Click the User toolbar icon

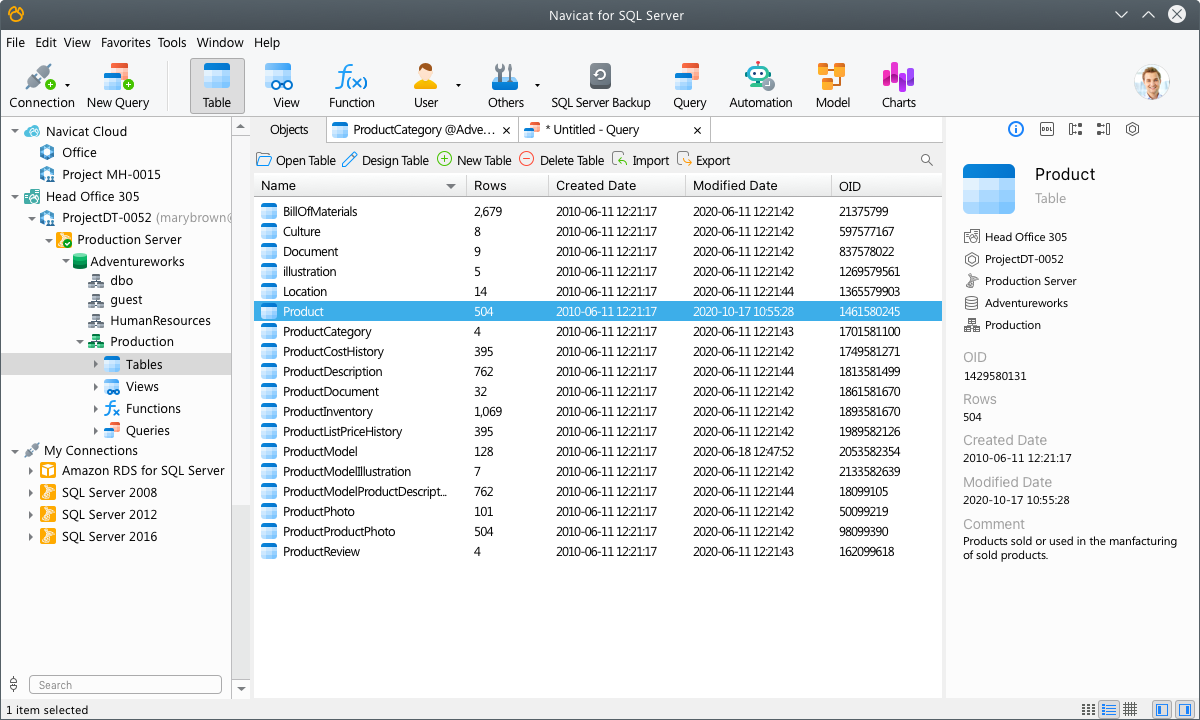[x=426, y=78]
